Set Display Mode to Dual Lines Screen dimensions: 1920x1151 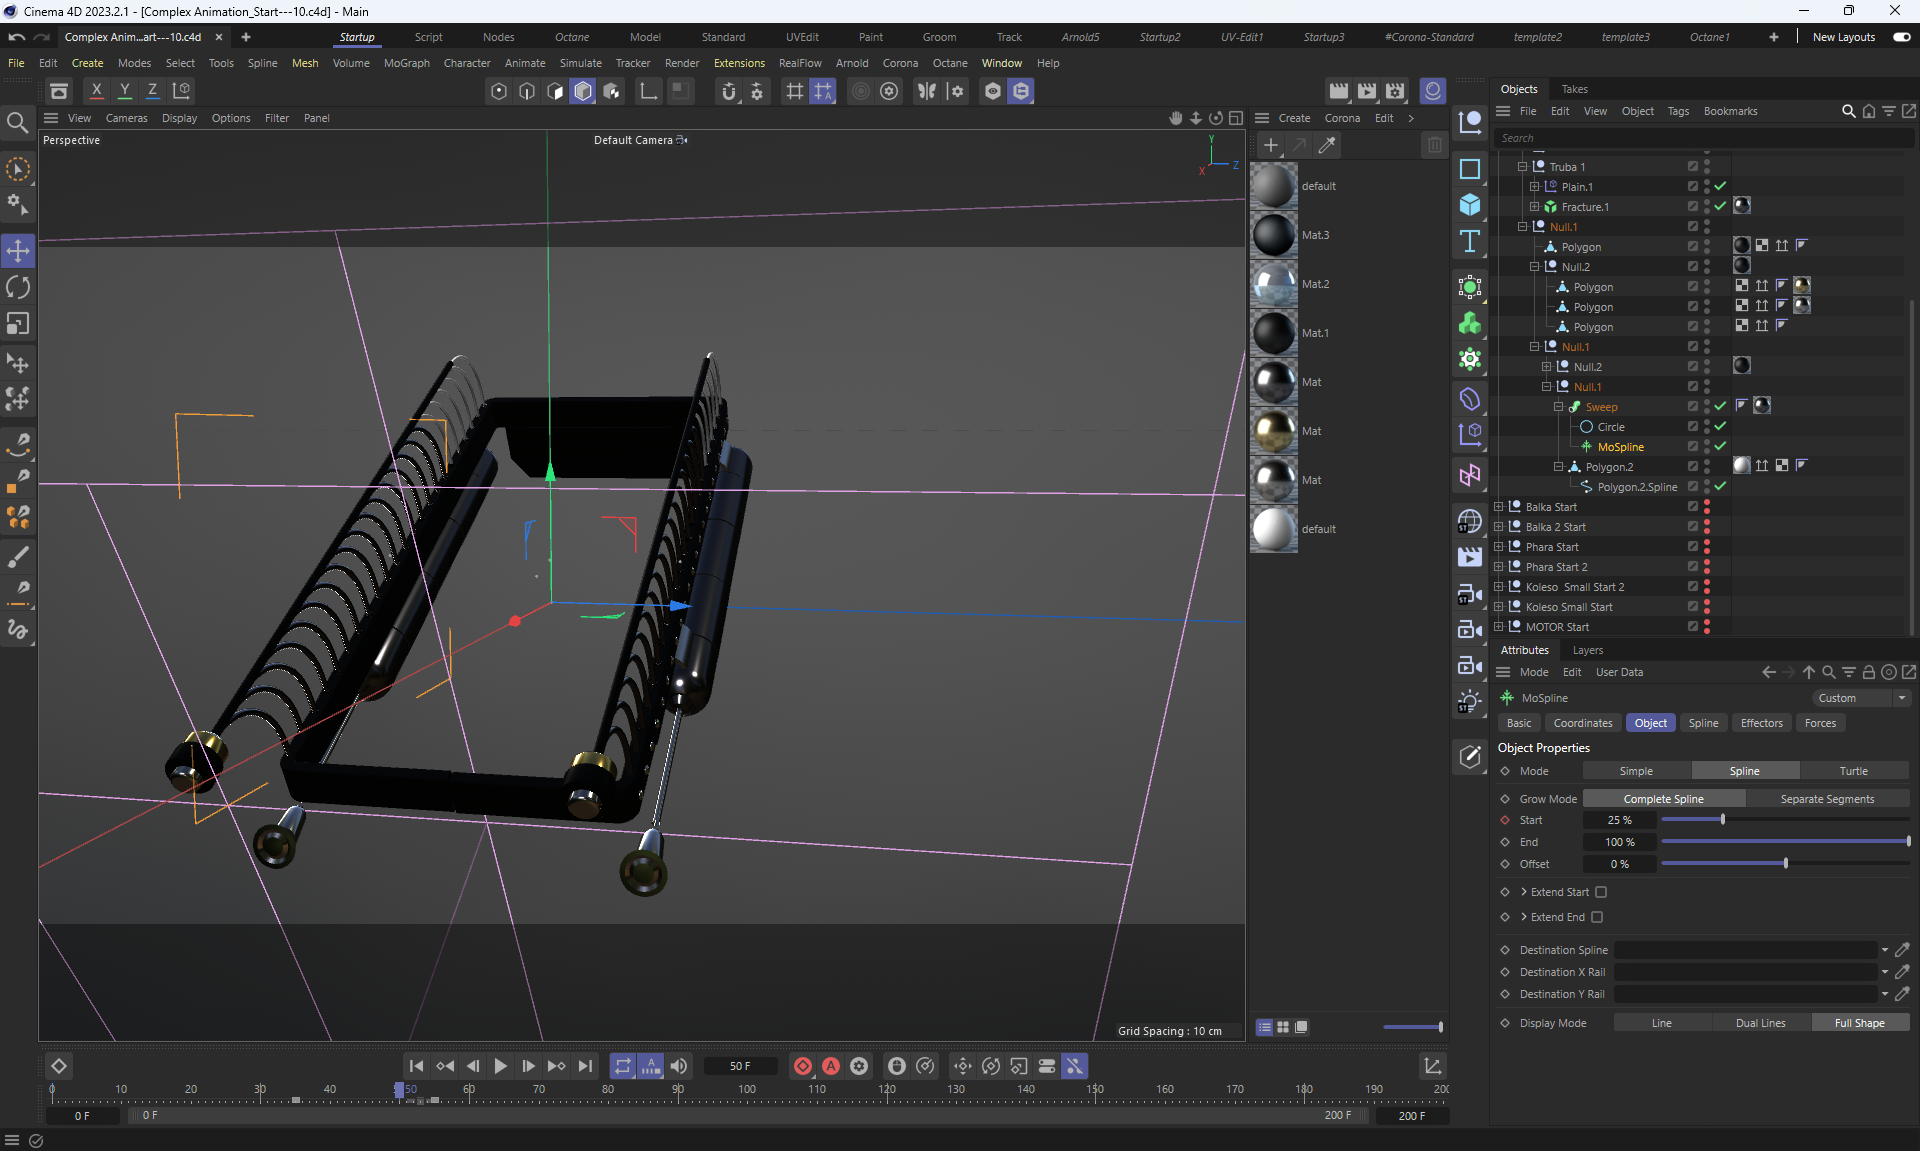pos(1760,1023)
